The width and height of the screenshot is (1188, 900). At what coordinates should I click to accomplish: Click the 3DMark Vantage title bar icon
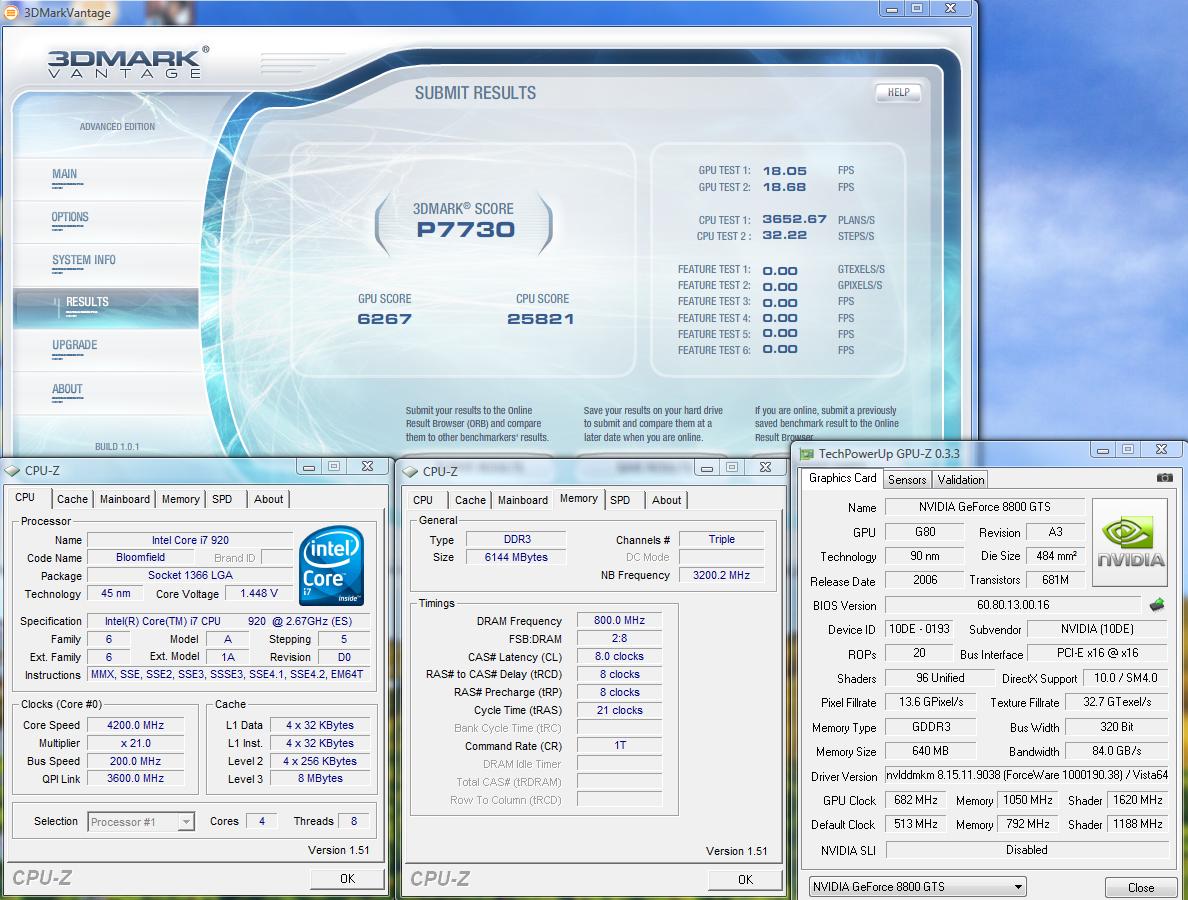[x=11, y=12]
